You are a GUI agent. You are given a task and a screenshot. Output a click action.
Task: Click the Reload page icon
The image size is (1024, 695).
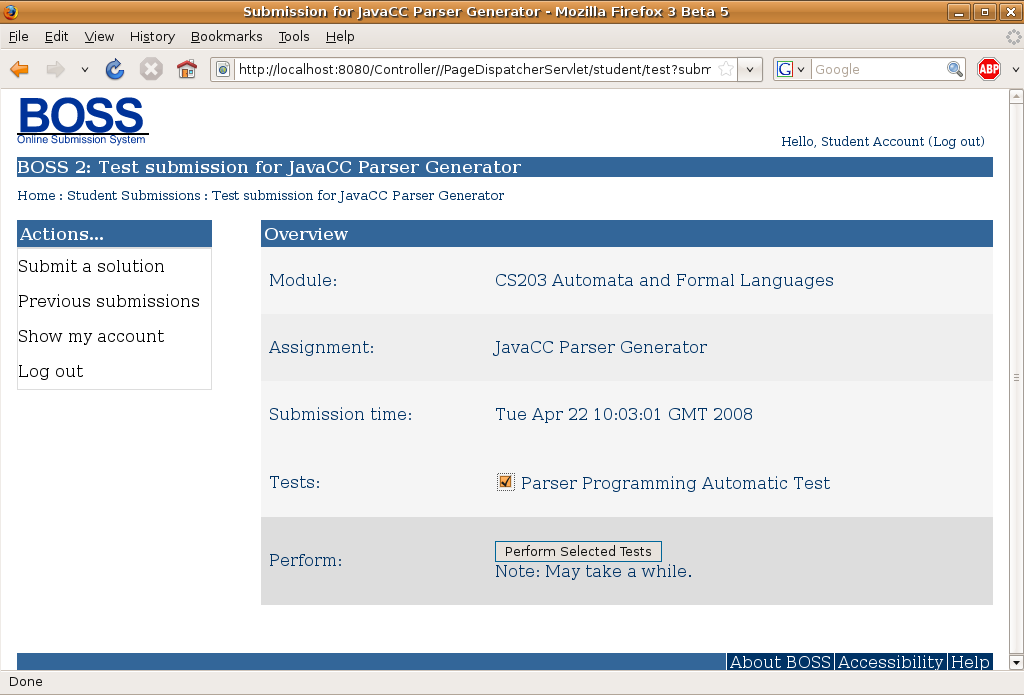point(115,69)
